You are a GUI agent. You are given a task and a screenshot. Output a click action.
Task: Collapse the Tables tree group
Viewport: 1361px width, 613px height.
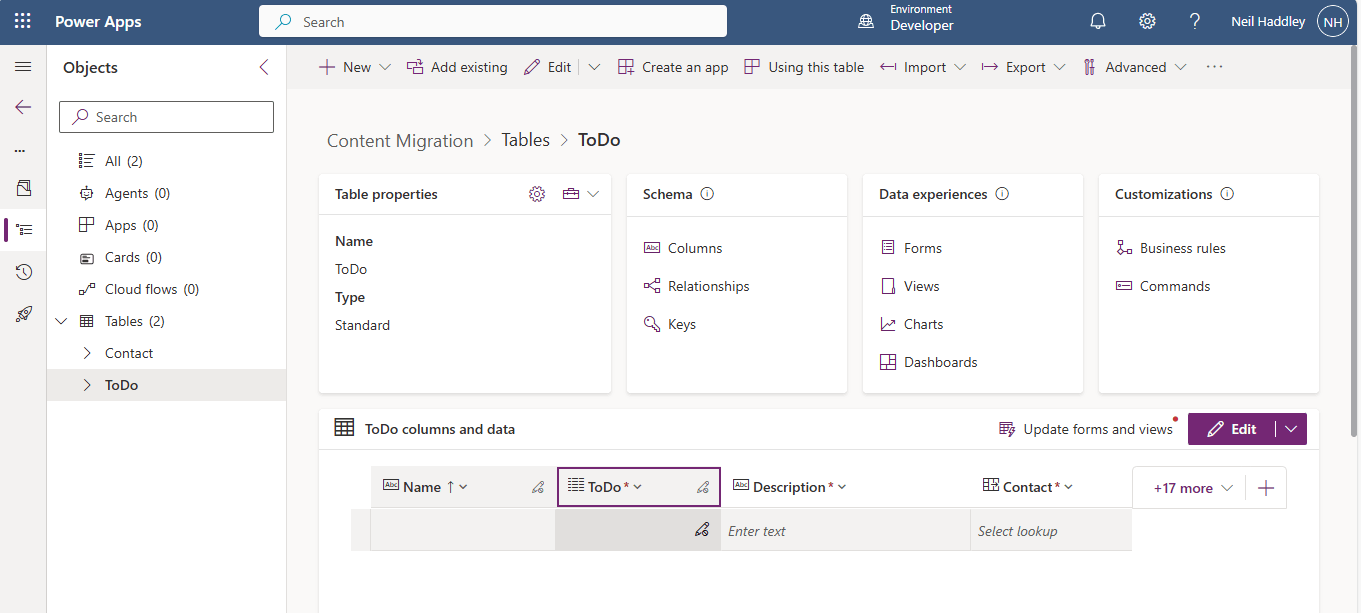pyautogui.click(x=62, y=321)
